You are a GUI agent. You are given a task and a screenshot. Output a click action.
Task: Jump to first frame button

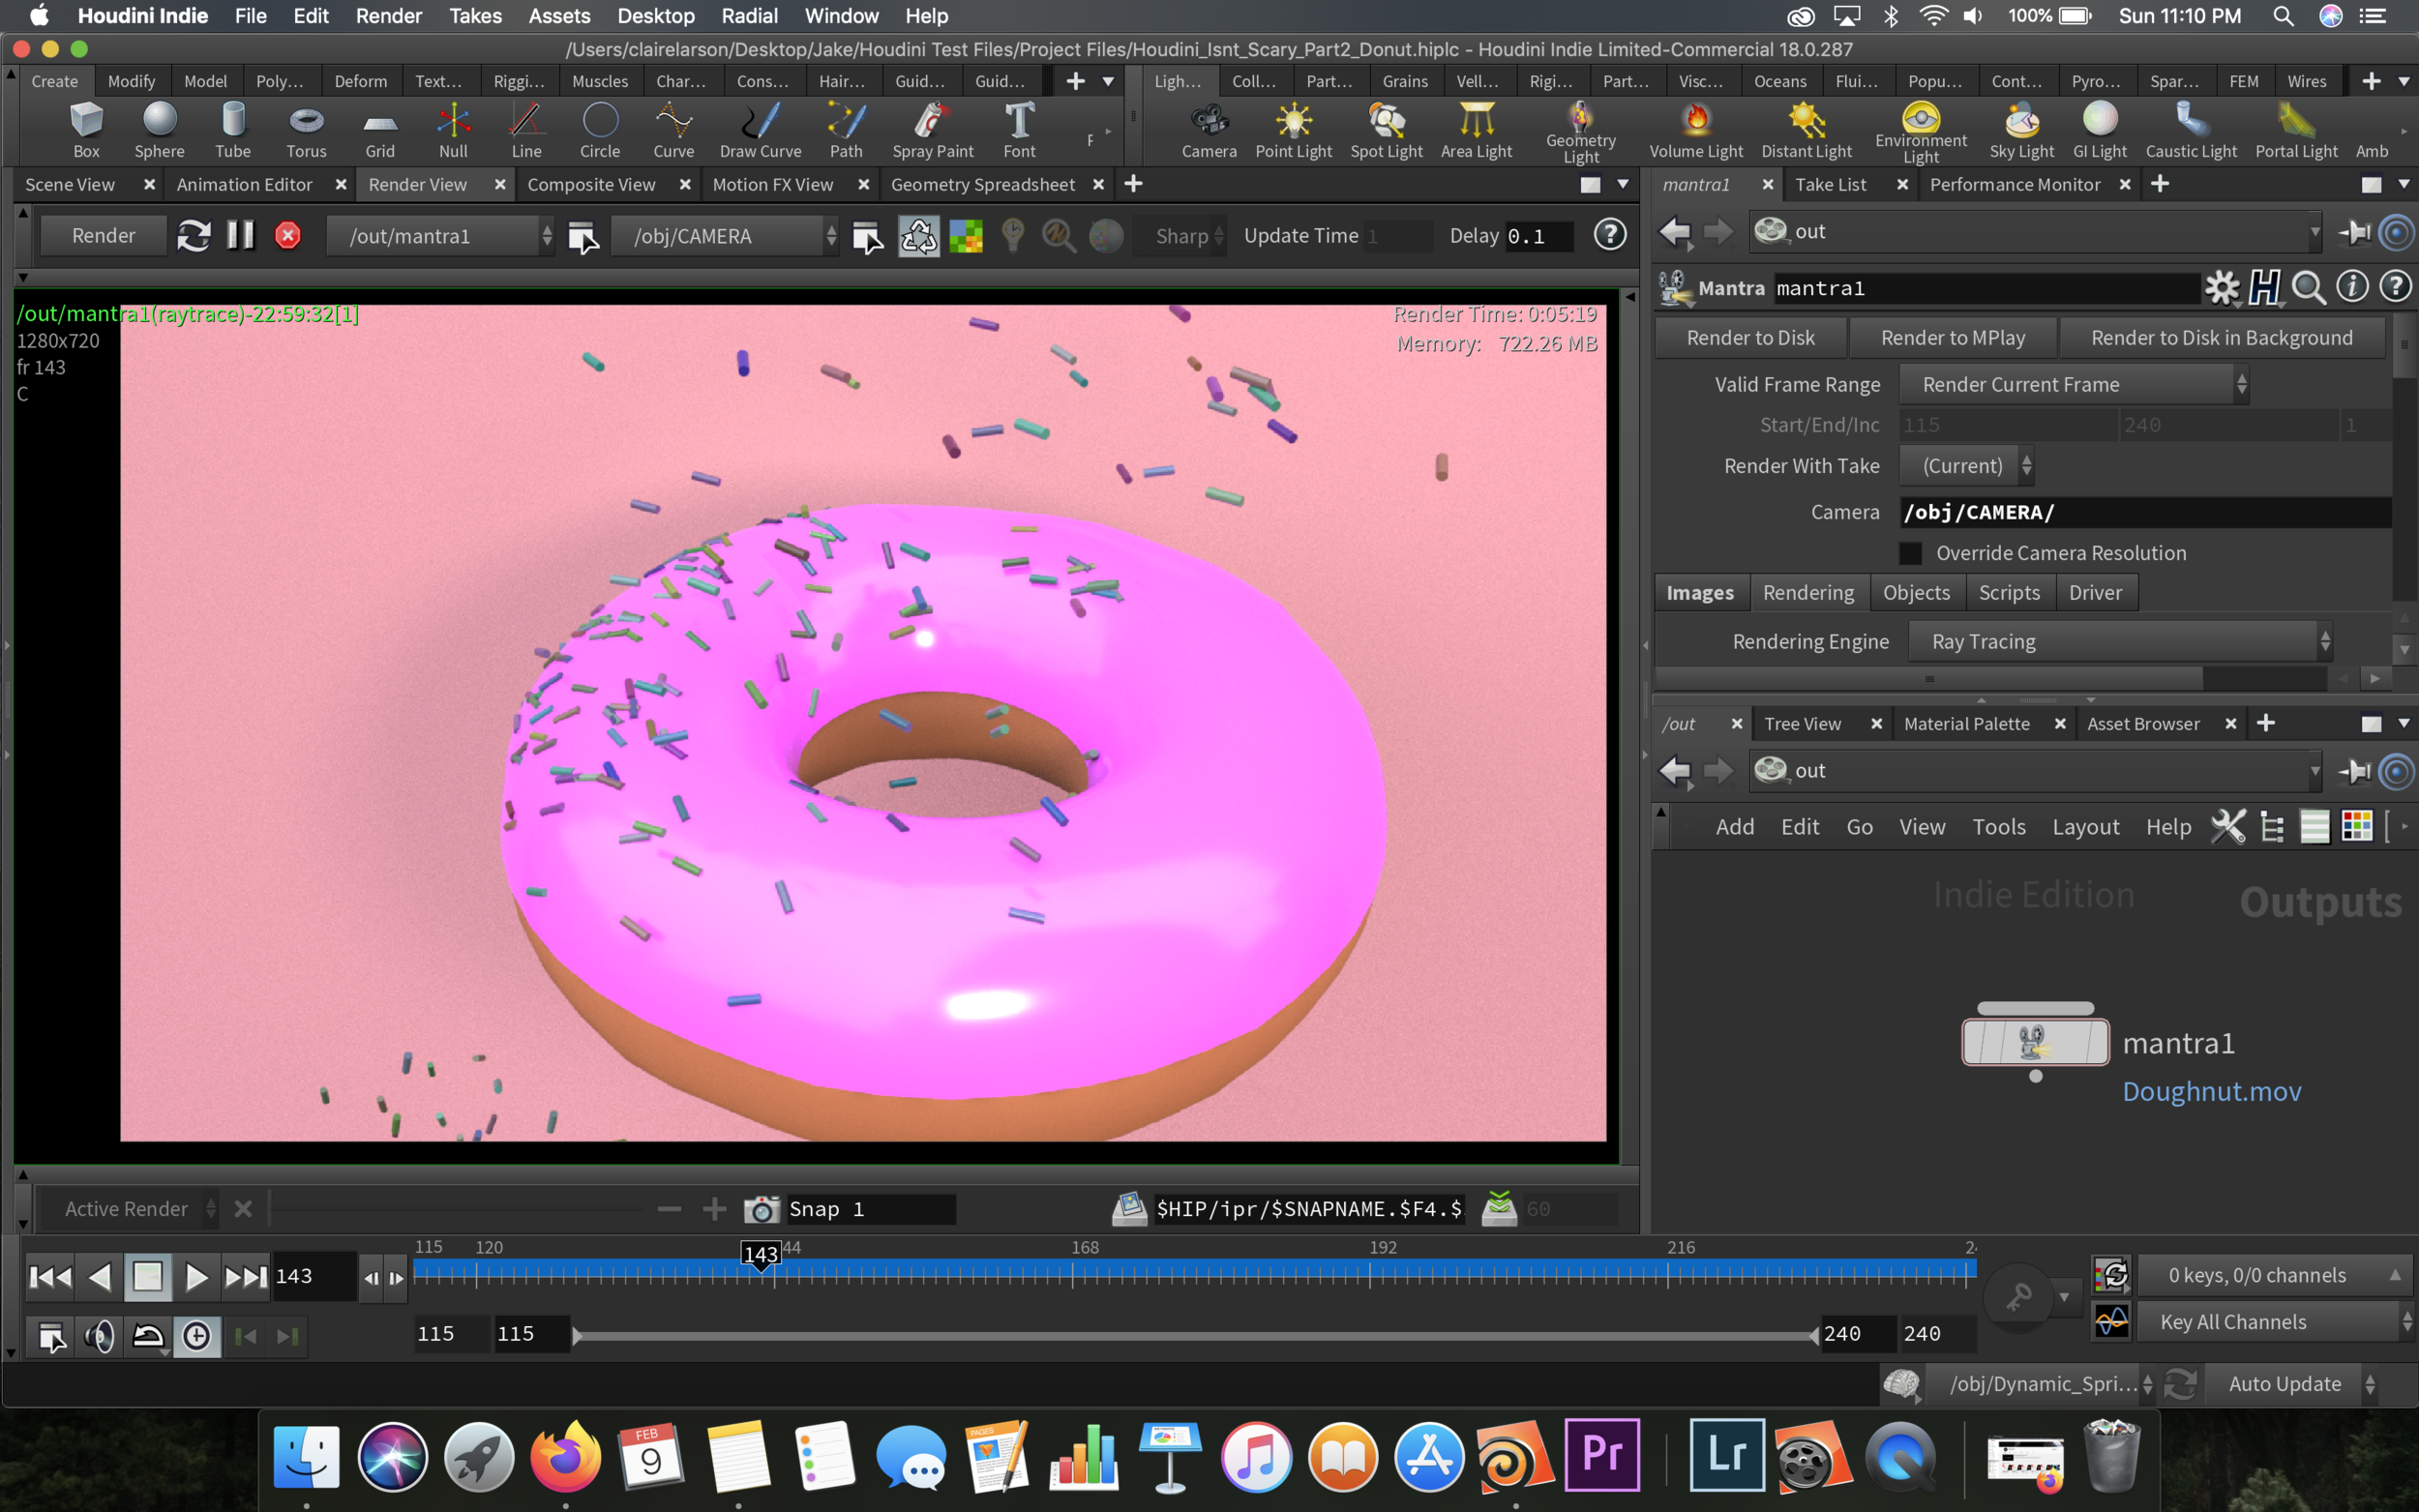click(x=50, y=1277)
